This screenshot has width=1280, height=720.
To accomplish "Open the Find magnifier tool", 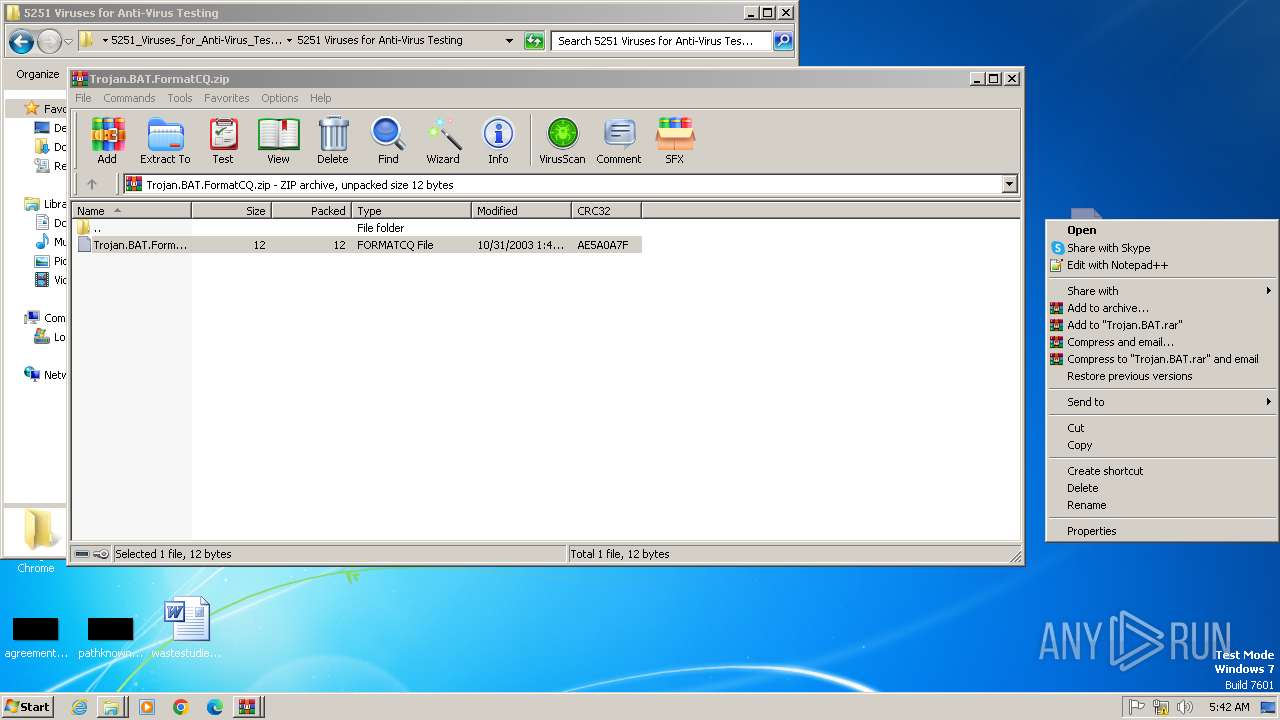I will coord(388,141).
